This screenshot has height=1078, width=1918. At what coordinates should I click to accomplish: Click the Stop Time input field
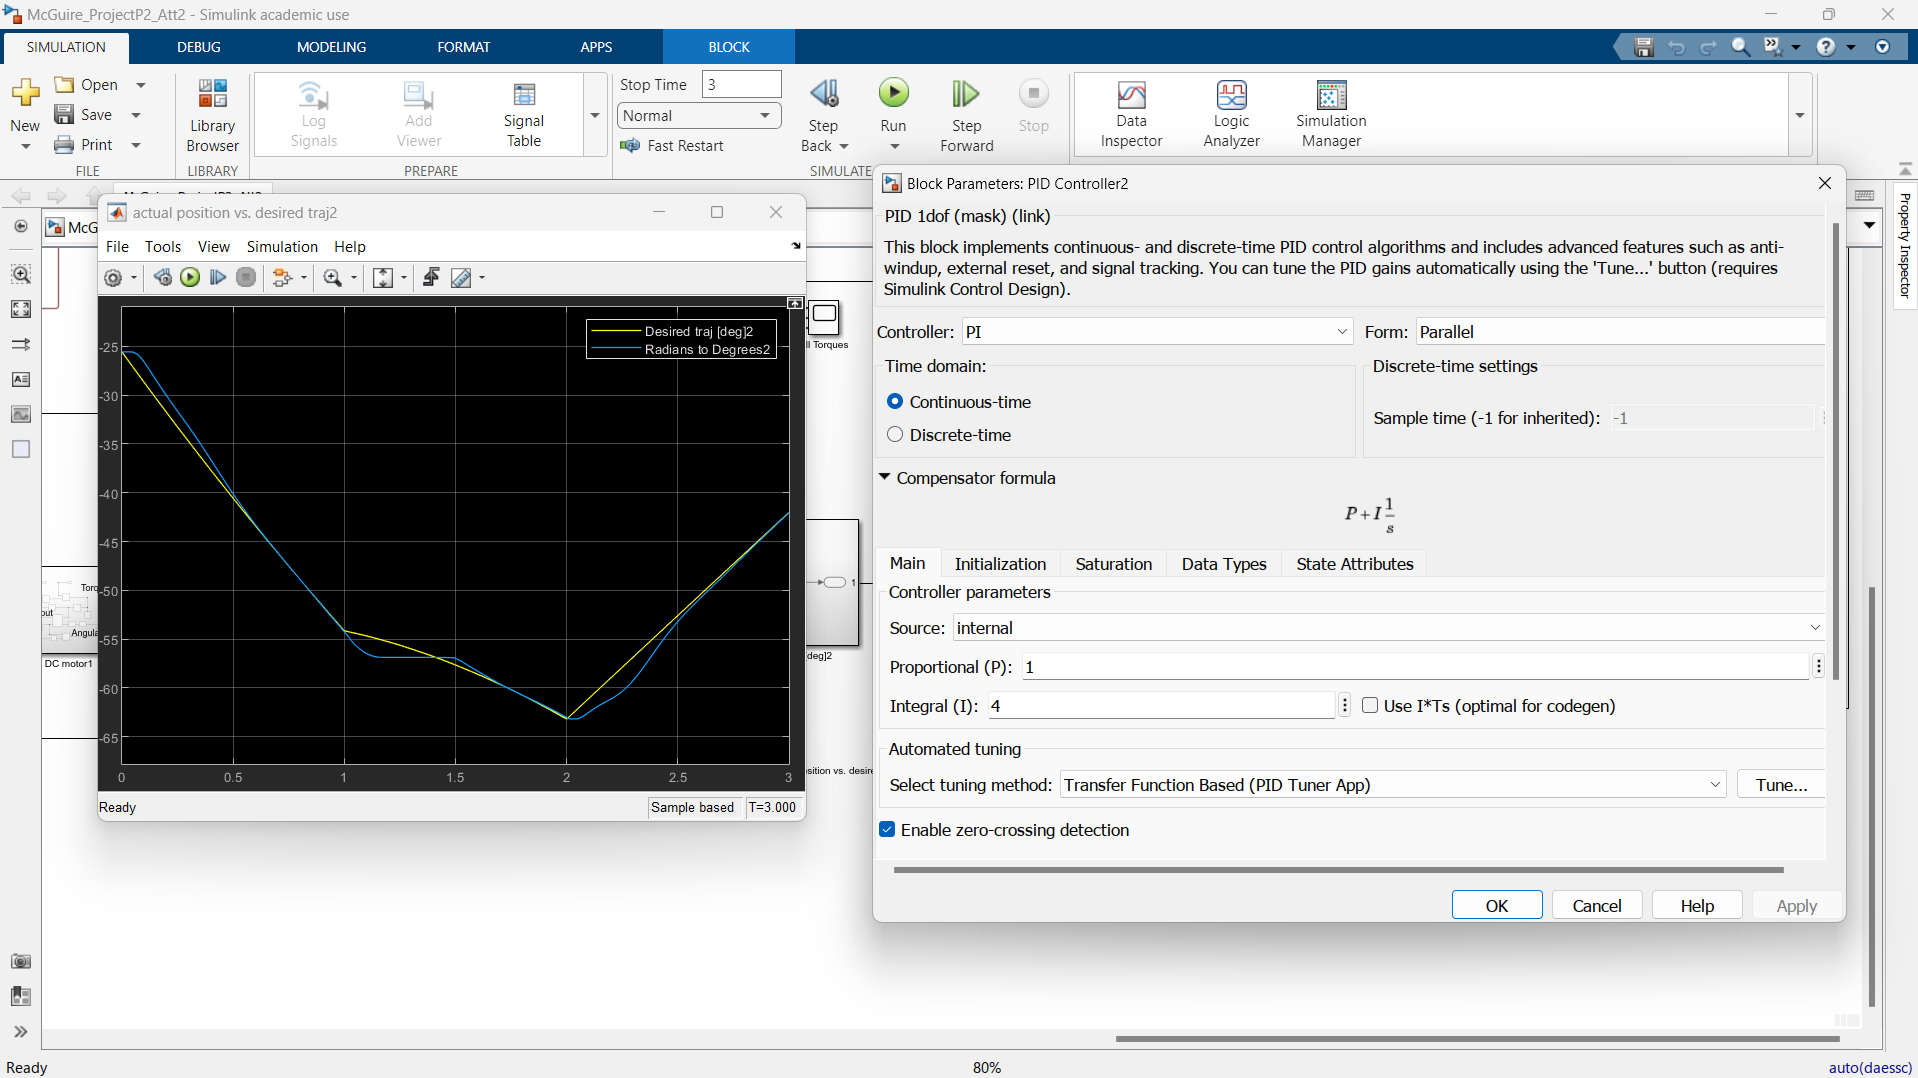[741, 84]
